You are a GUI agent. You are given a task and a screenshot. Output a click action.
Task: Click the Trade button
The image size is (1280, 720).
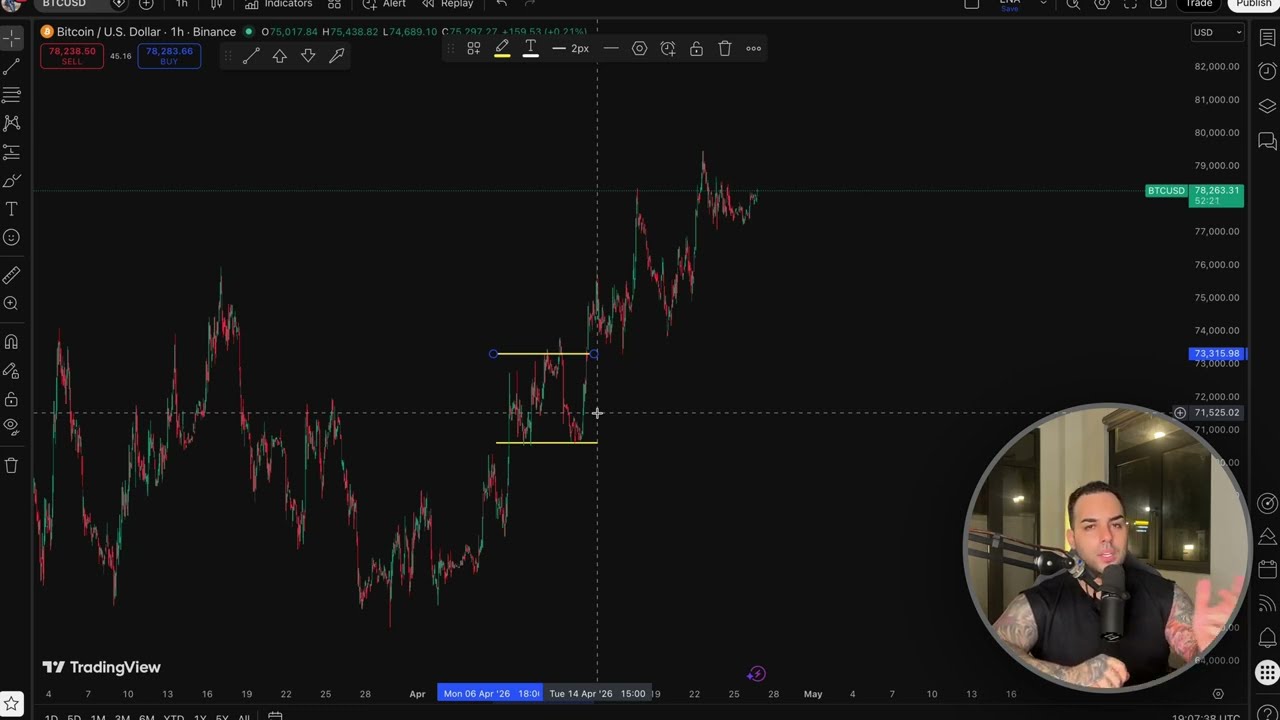1199,4
